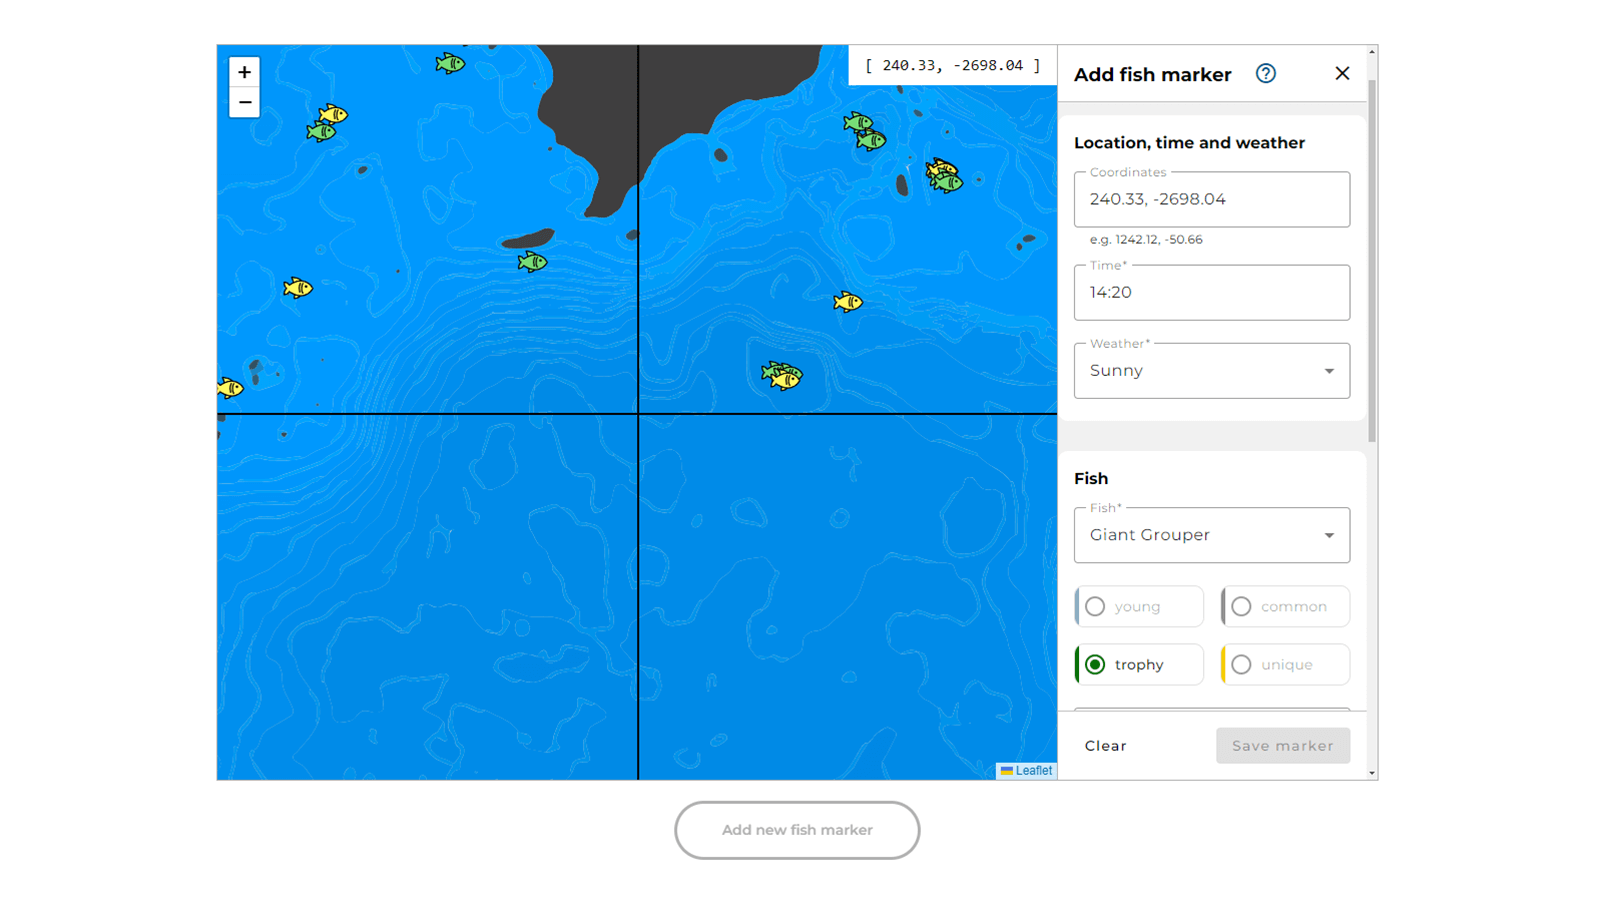
Task: Open the help question mark icon
Action: [1265, 74]
